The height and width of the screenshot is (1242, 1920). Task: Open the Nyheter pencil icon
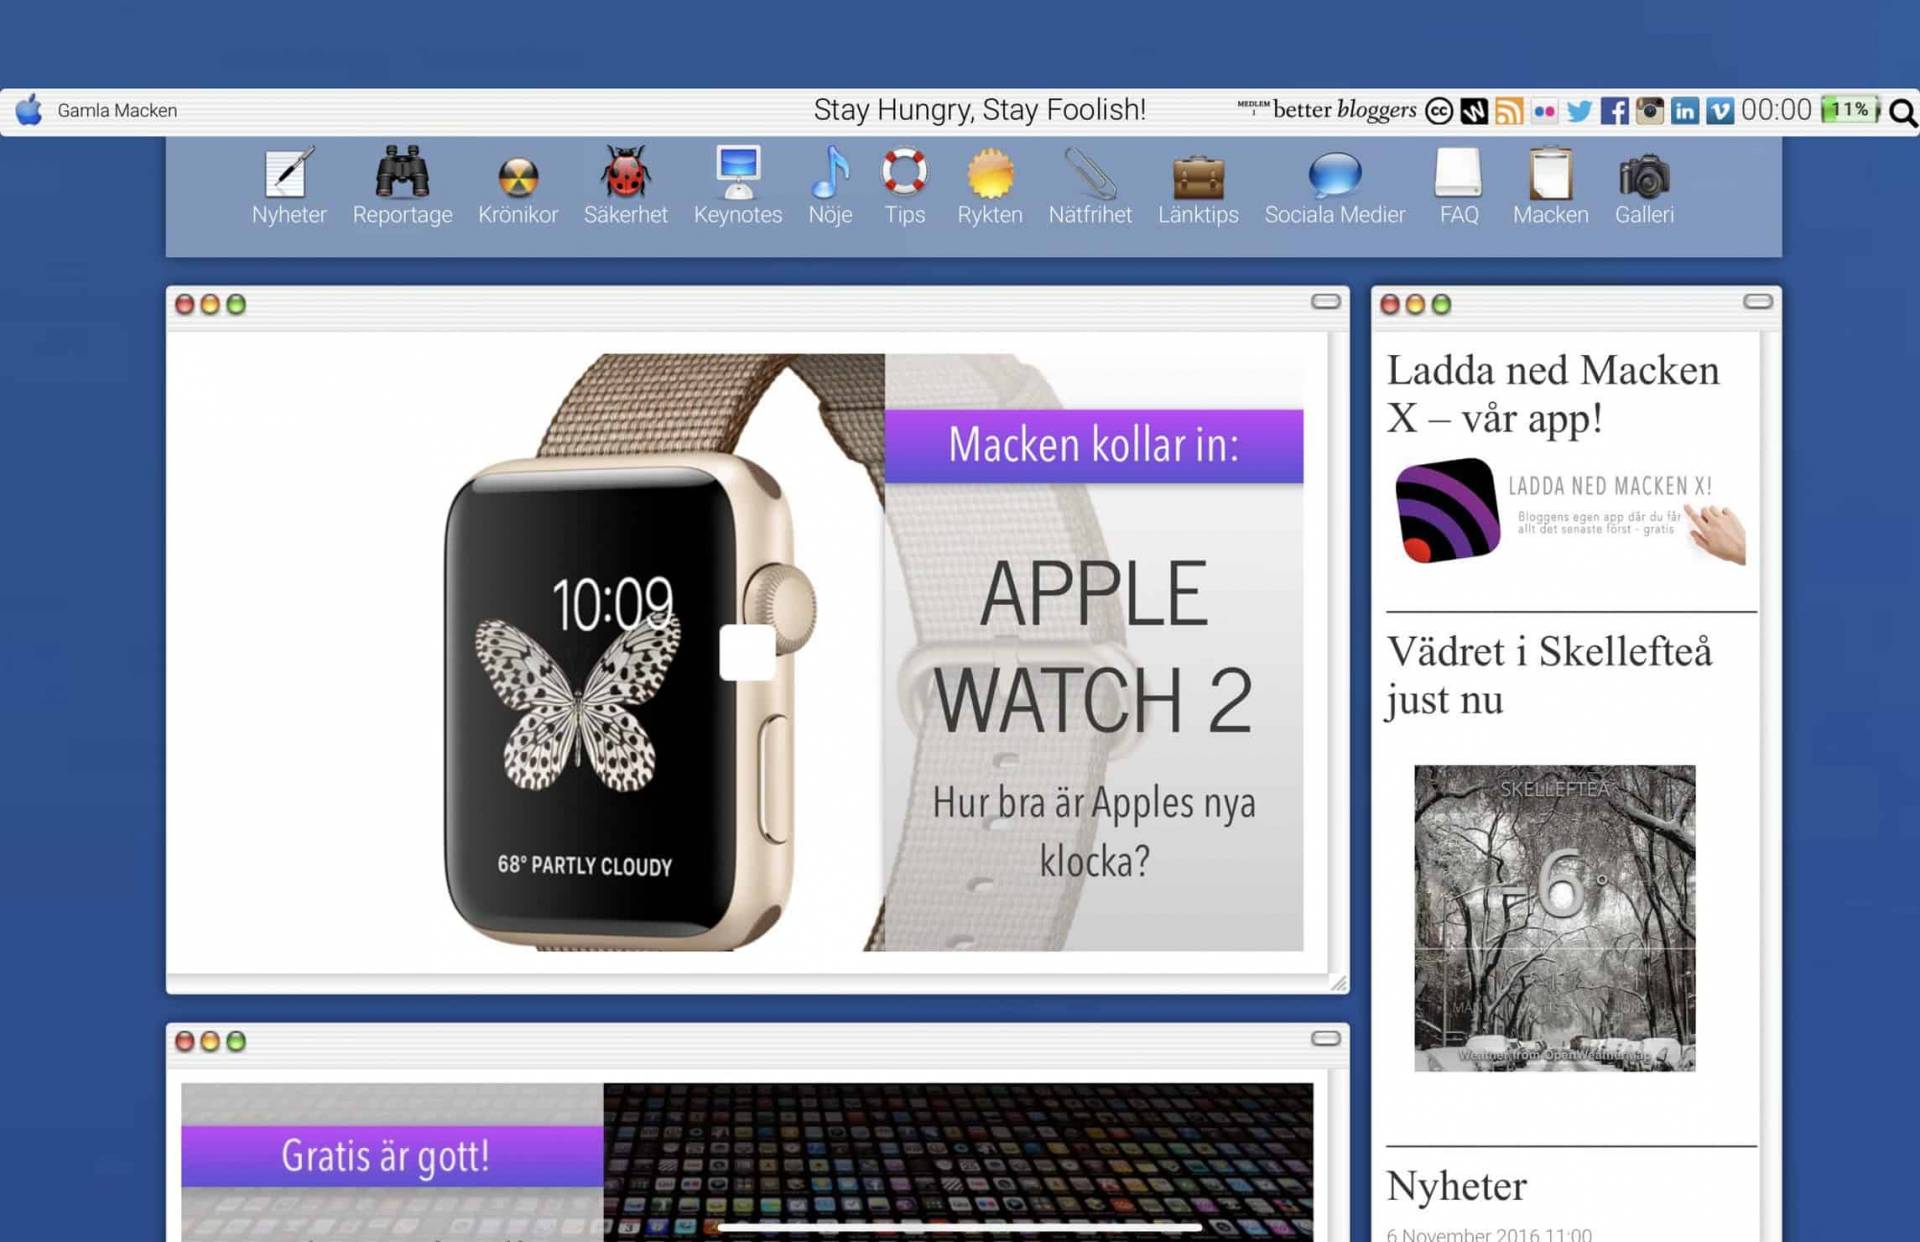289,172
